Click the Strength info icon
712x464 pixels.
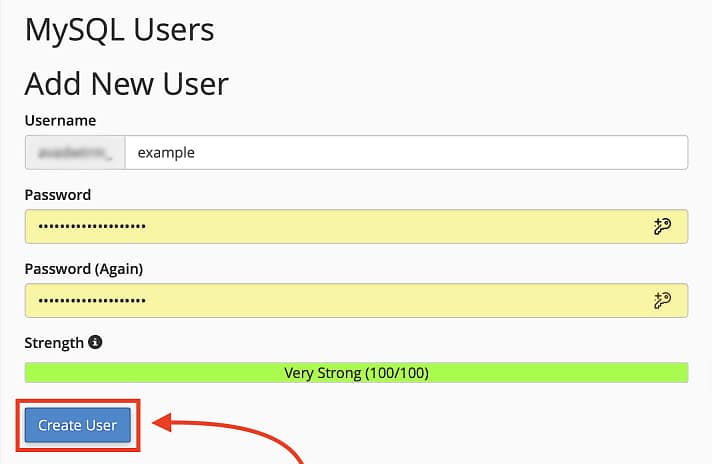pyautogui.click(x=95, y=342)
